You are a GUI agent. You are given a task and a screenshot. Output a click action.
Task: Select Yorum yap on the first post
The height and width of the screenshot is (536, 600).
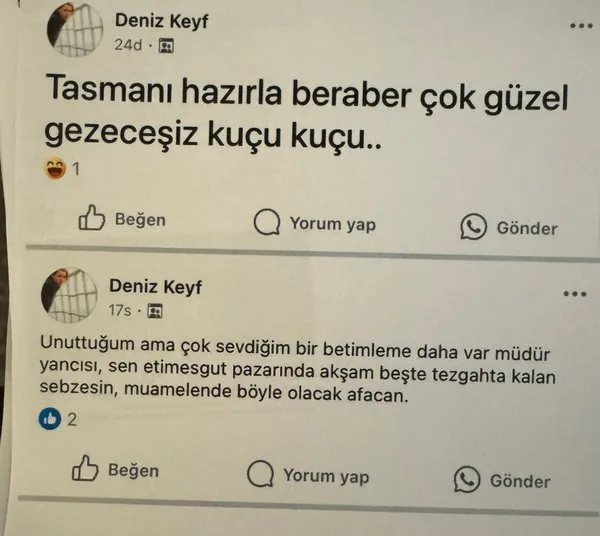point(315,223)
